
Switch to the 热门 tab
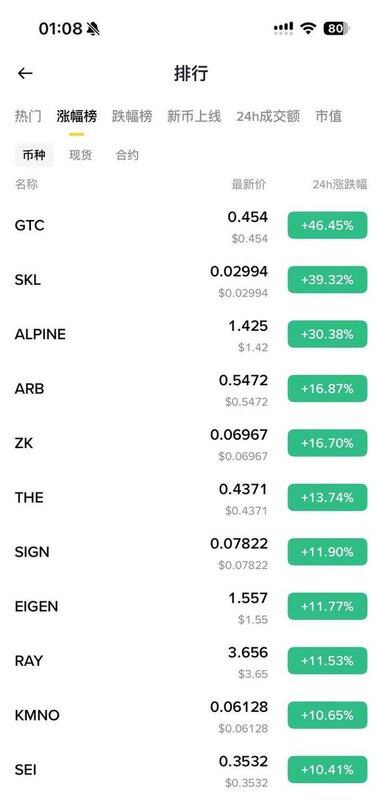point(28,116)
